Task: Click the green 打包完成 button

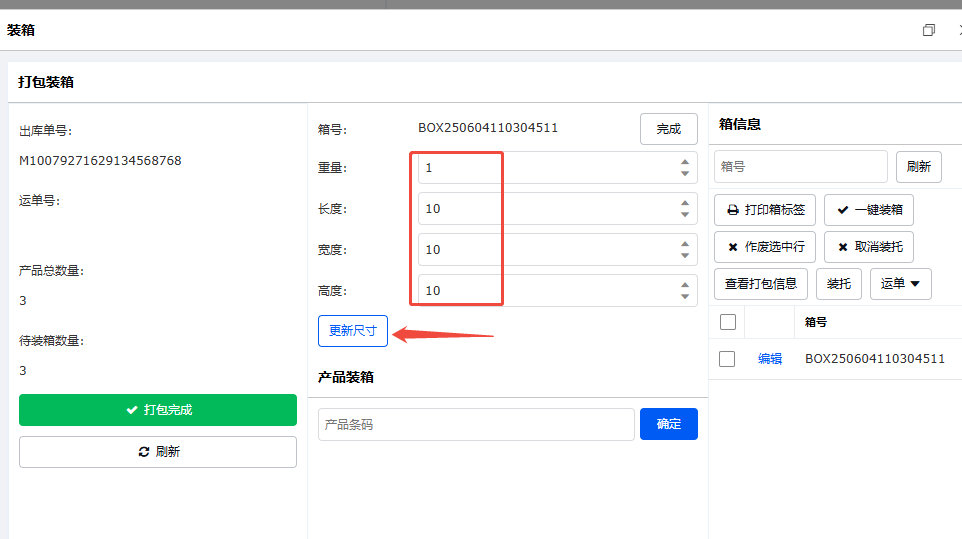Action: pyautogui.click(x=158, y=410)
